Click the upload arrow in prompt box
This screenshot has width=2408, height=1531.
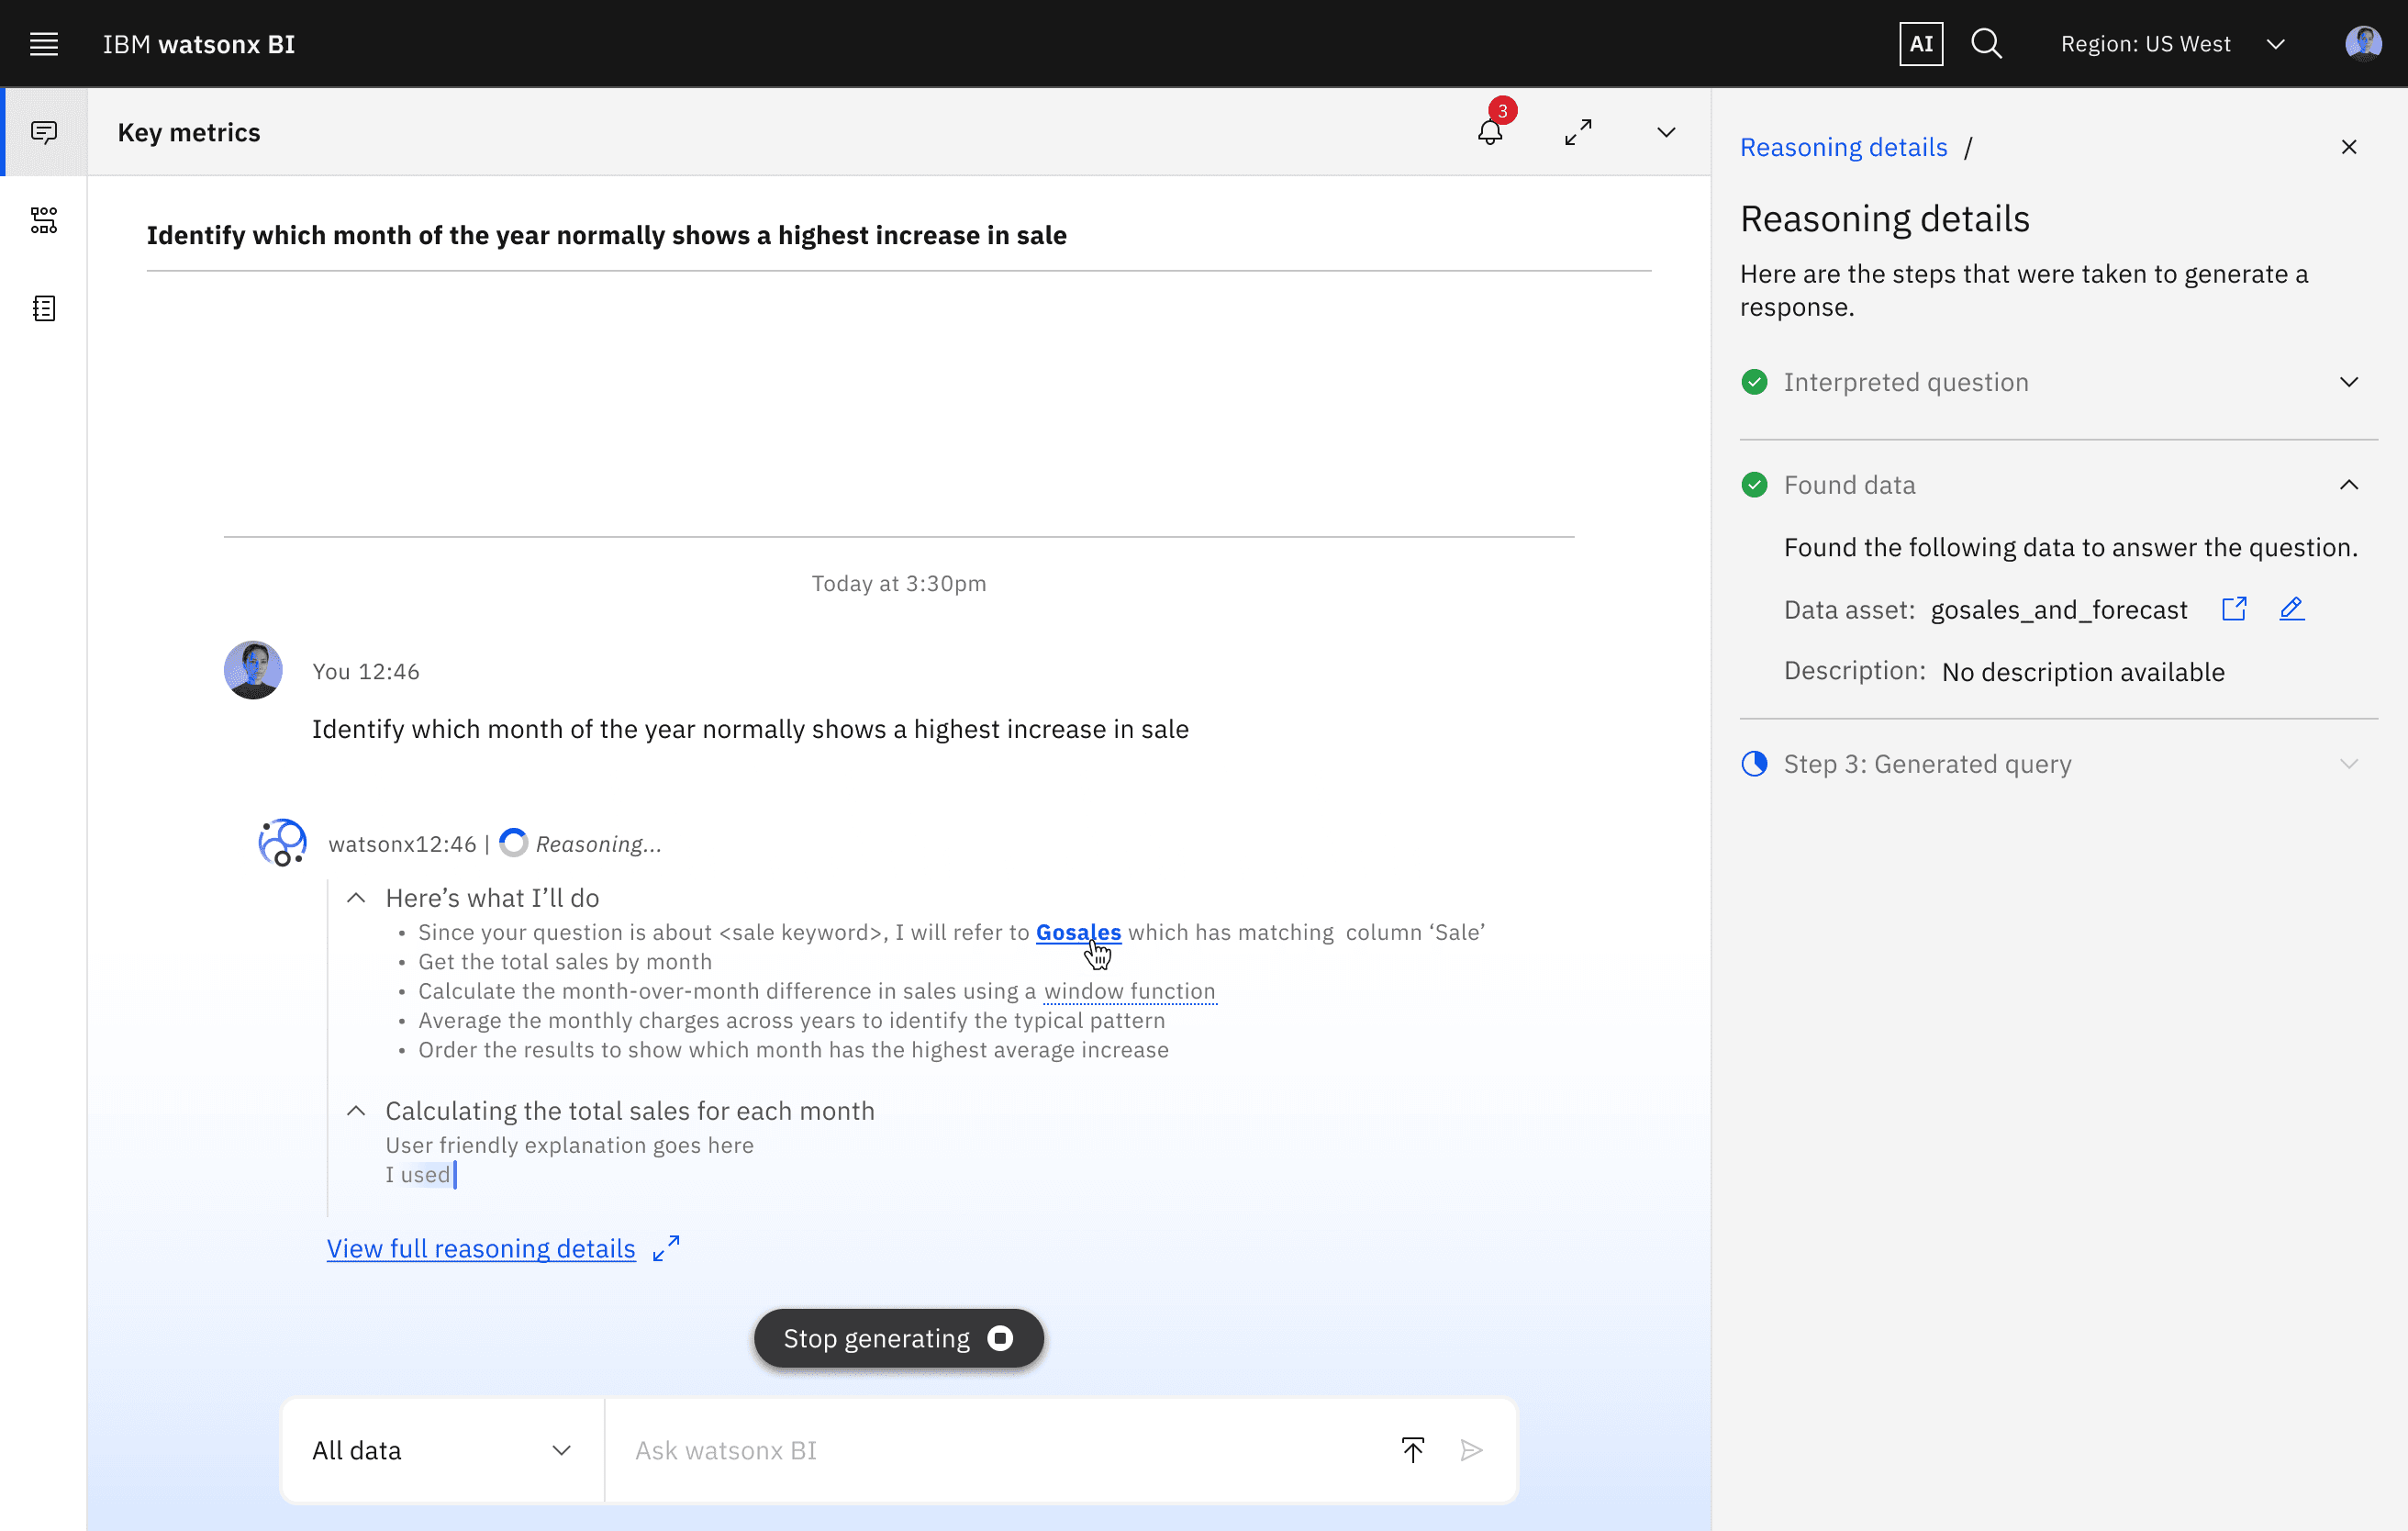pos(1412,1450)
